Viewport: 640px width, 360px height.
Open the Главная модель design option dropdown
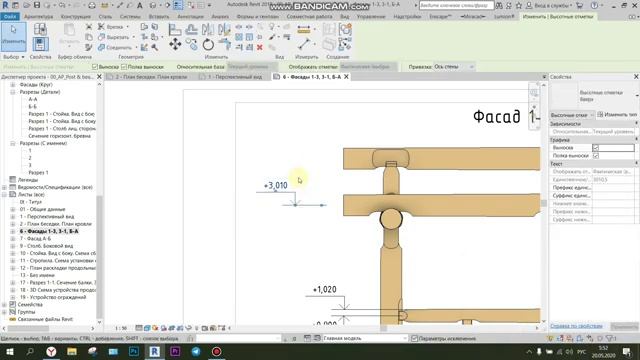point(364,338)
